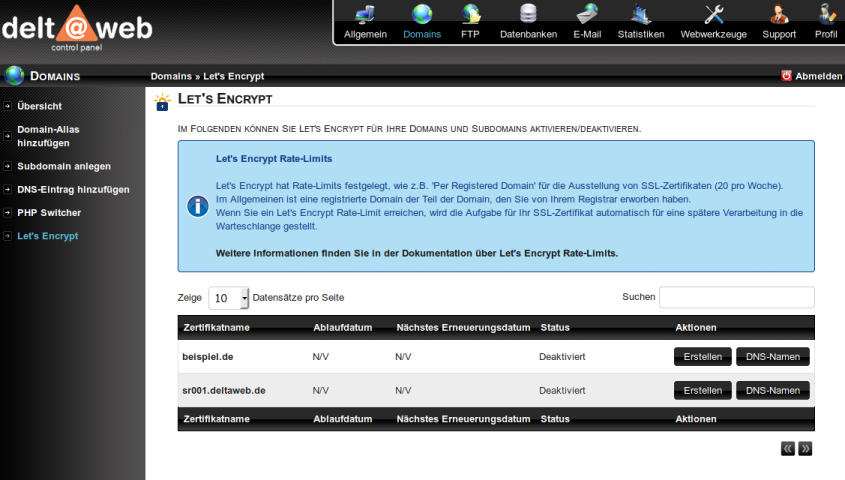Open the Statistiken chart icon
This screenshot has height=480, width=845.
[x=641, y=14]
